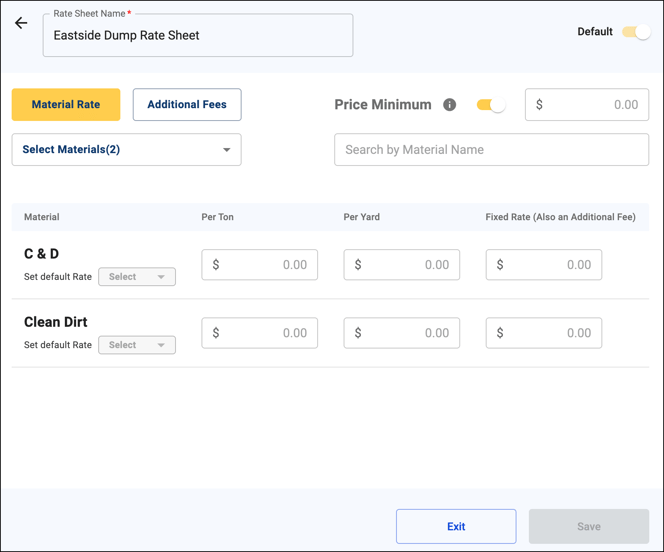
Task: Focus the Search by Material Name box
Action: point(491,150)
